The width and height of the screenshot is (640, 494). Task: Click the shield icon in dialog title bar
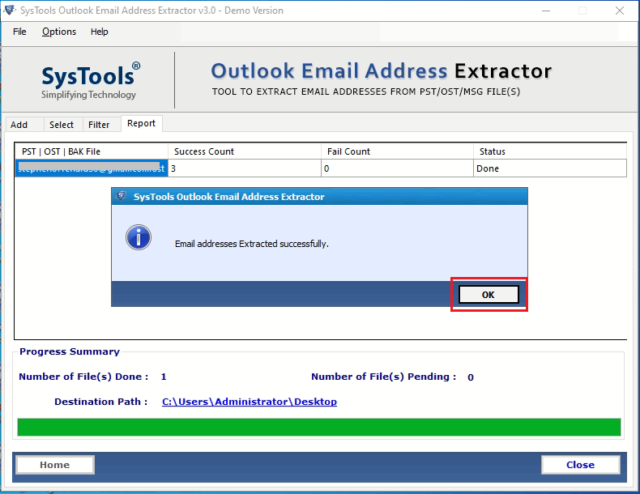click(121, 196)
